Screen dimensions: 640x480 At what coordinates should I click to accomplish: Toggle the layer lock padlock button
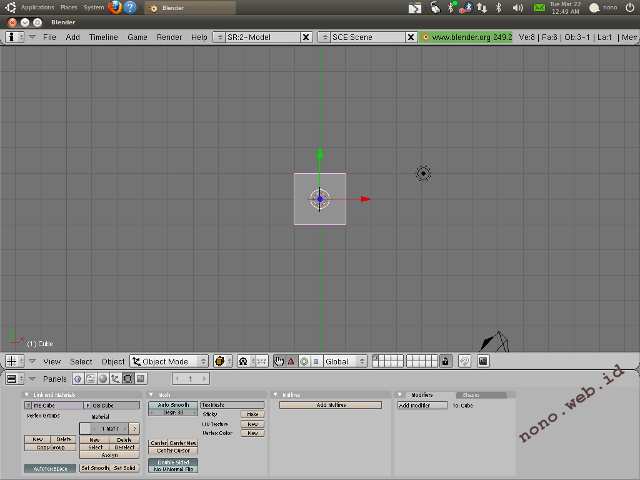click(445, 361)
